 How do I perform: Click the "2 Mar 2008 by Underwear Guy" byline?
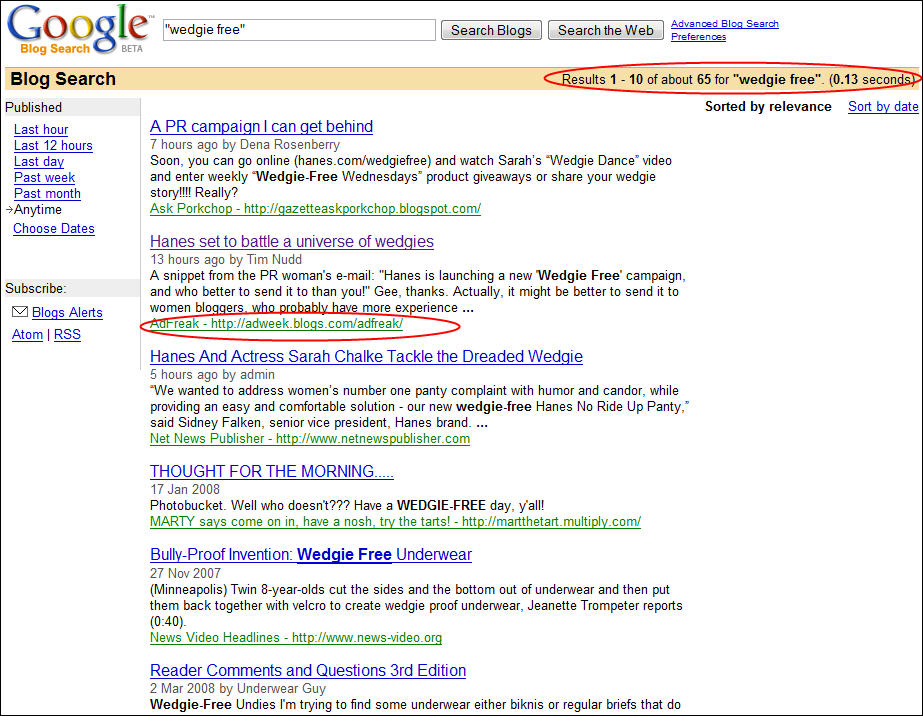(x=238, y=688)
